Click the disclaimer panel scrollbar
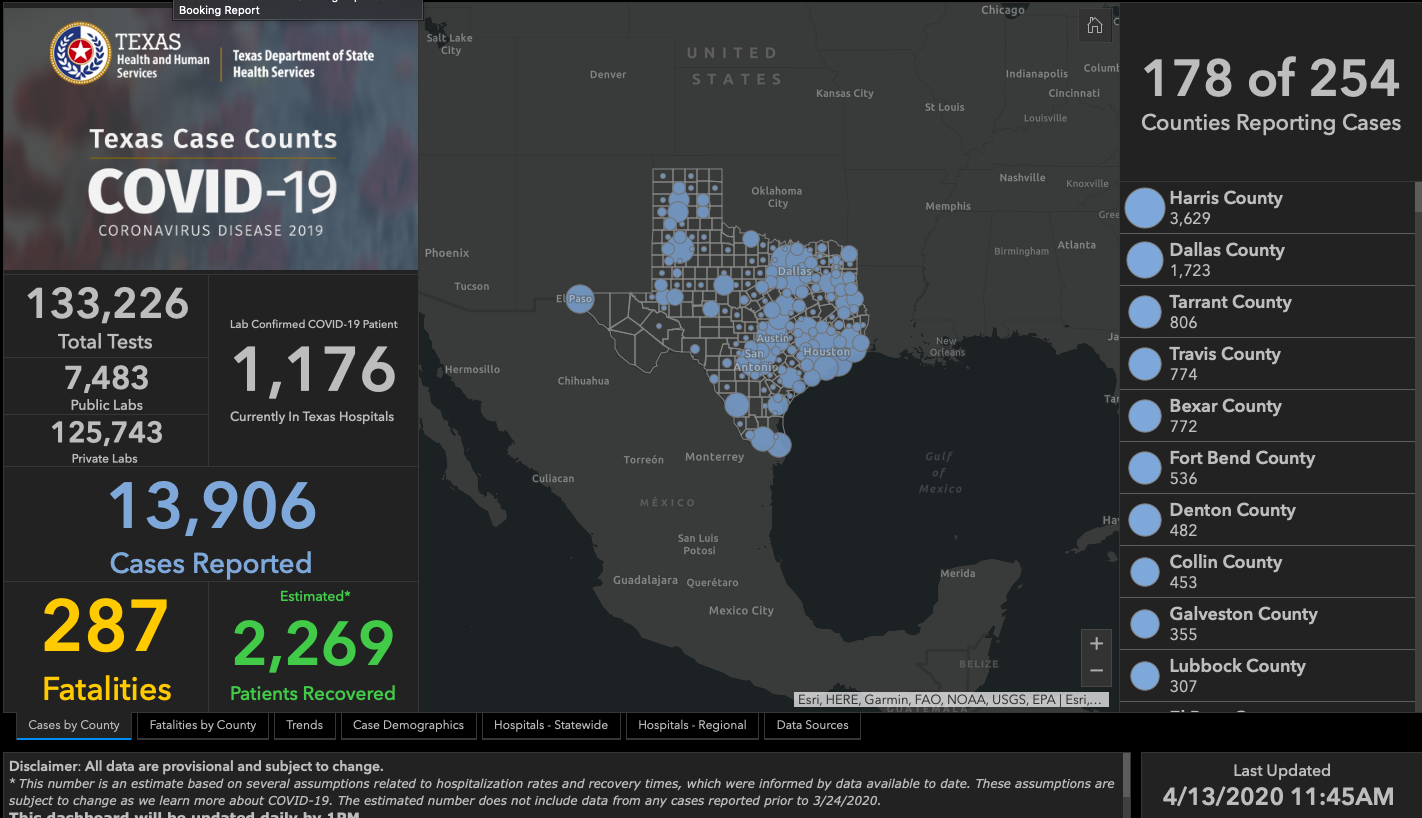 [x=1126, y=785]
